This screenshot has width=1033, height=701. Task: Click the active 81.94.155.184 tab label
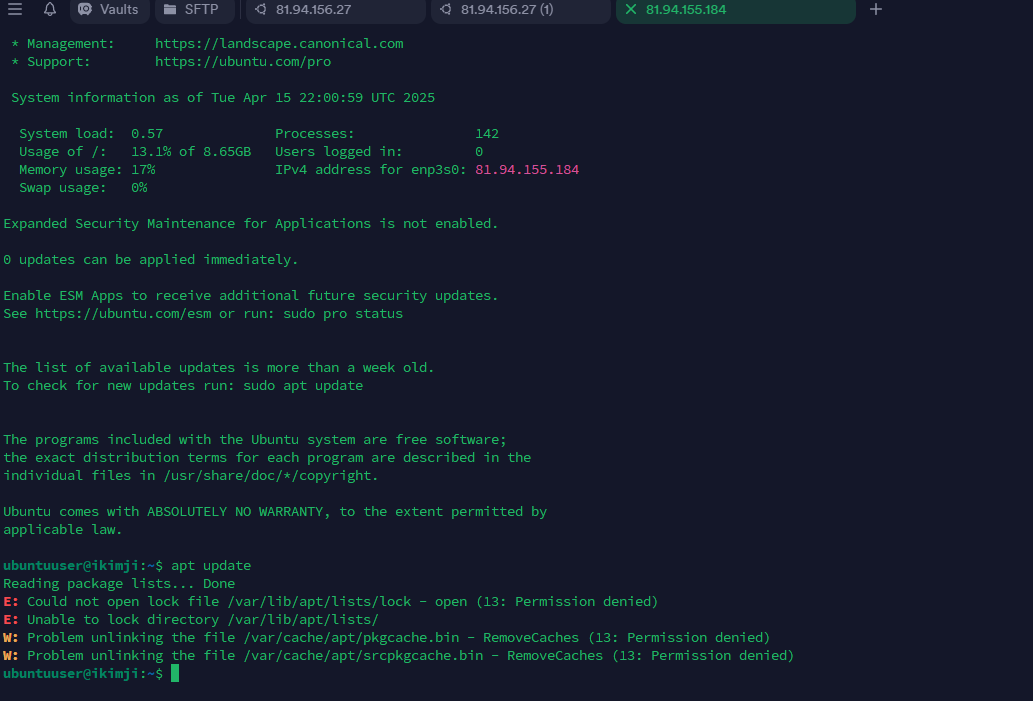coord(686,10)
